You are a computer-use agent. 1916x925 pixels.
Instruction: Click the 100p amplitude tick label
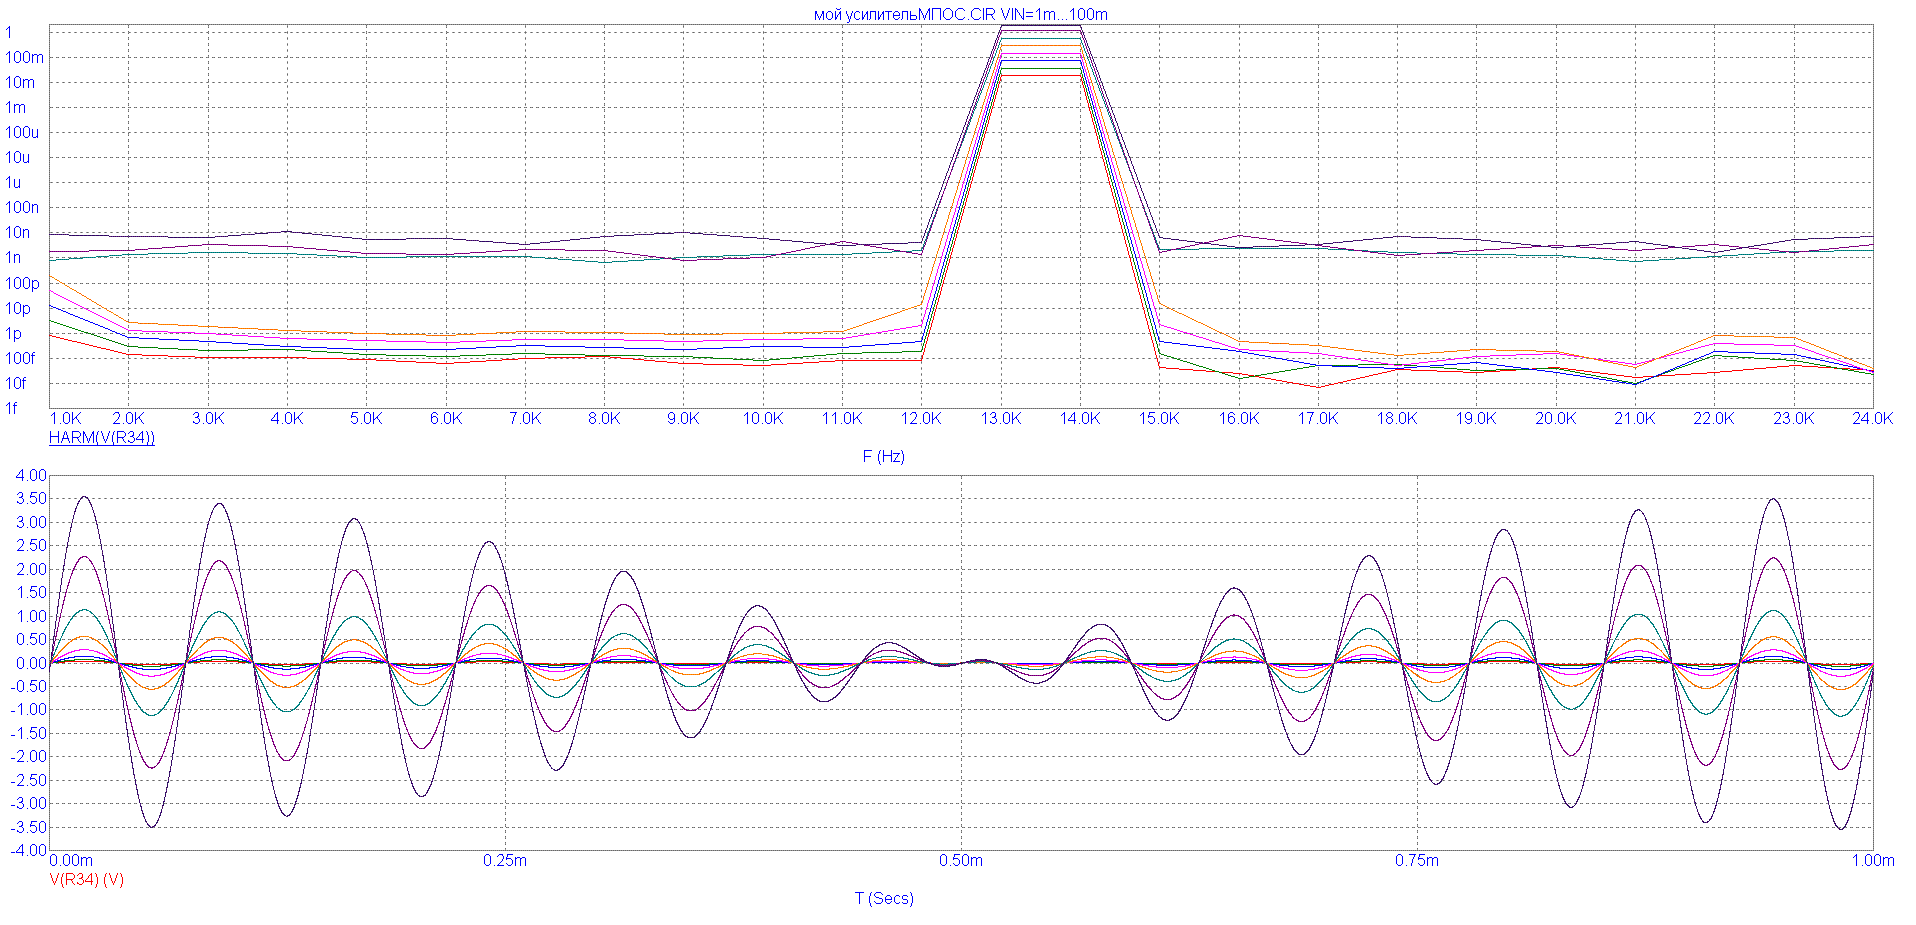coord(22,283)
